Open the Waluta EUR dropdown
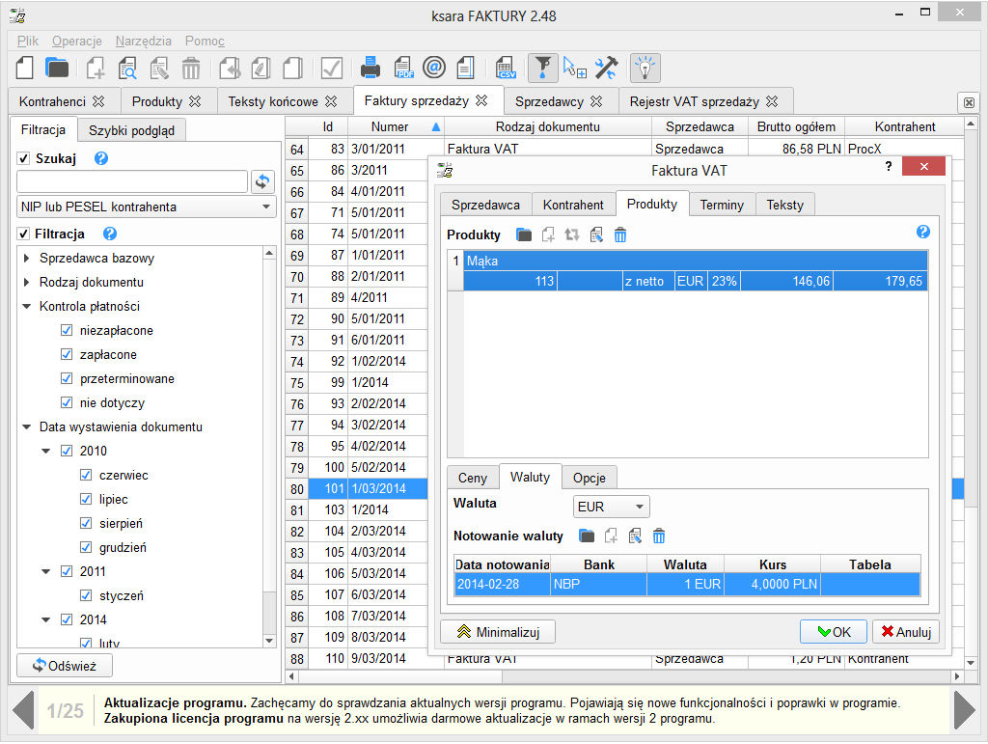 click(x=611, y=506)
